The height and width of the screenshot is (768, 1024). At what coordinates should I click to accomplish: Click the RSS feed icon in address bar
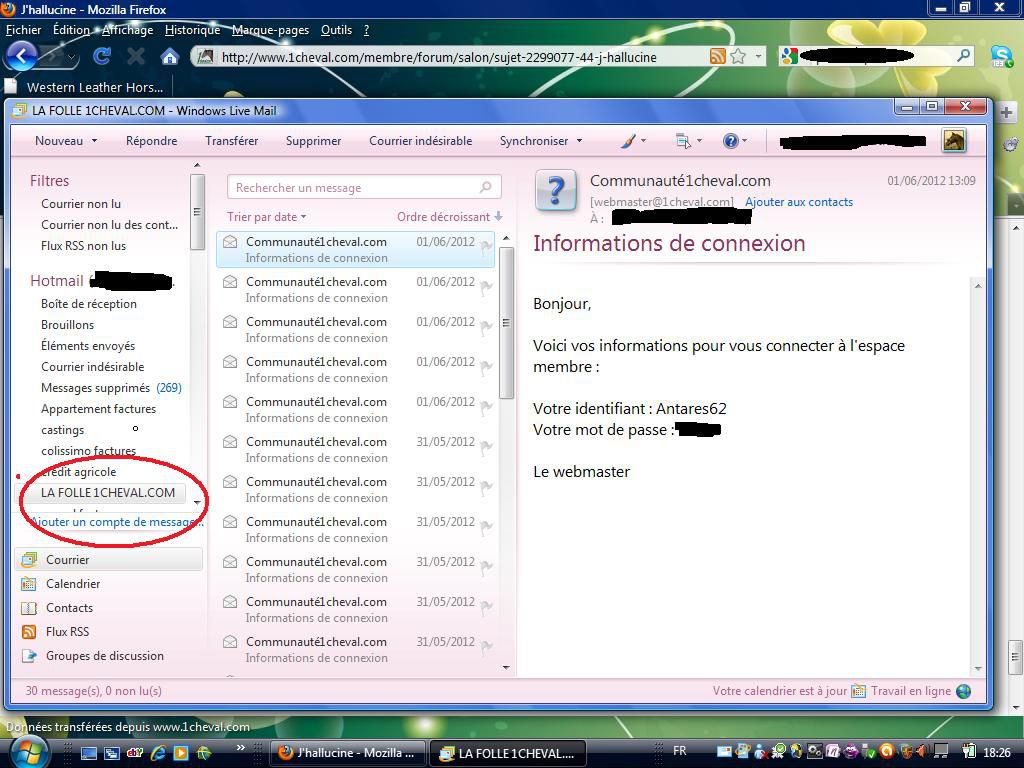pyautogui.click(x=717, y=56)
